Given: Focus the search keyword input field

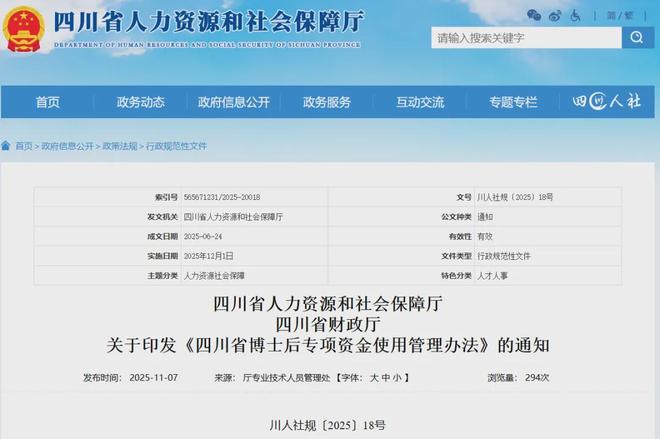Looking at the screenshot, I should point(526,37).
